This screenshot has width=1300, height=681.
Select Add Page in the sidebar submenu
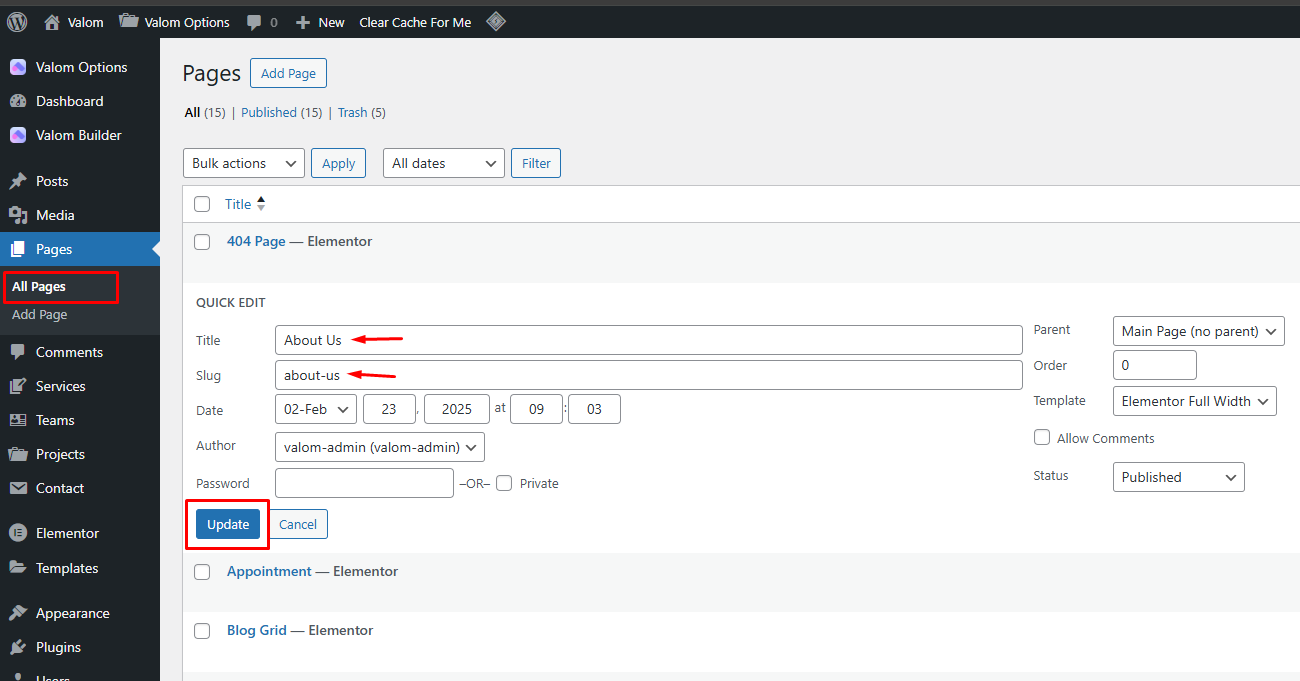point(40,314)
